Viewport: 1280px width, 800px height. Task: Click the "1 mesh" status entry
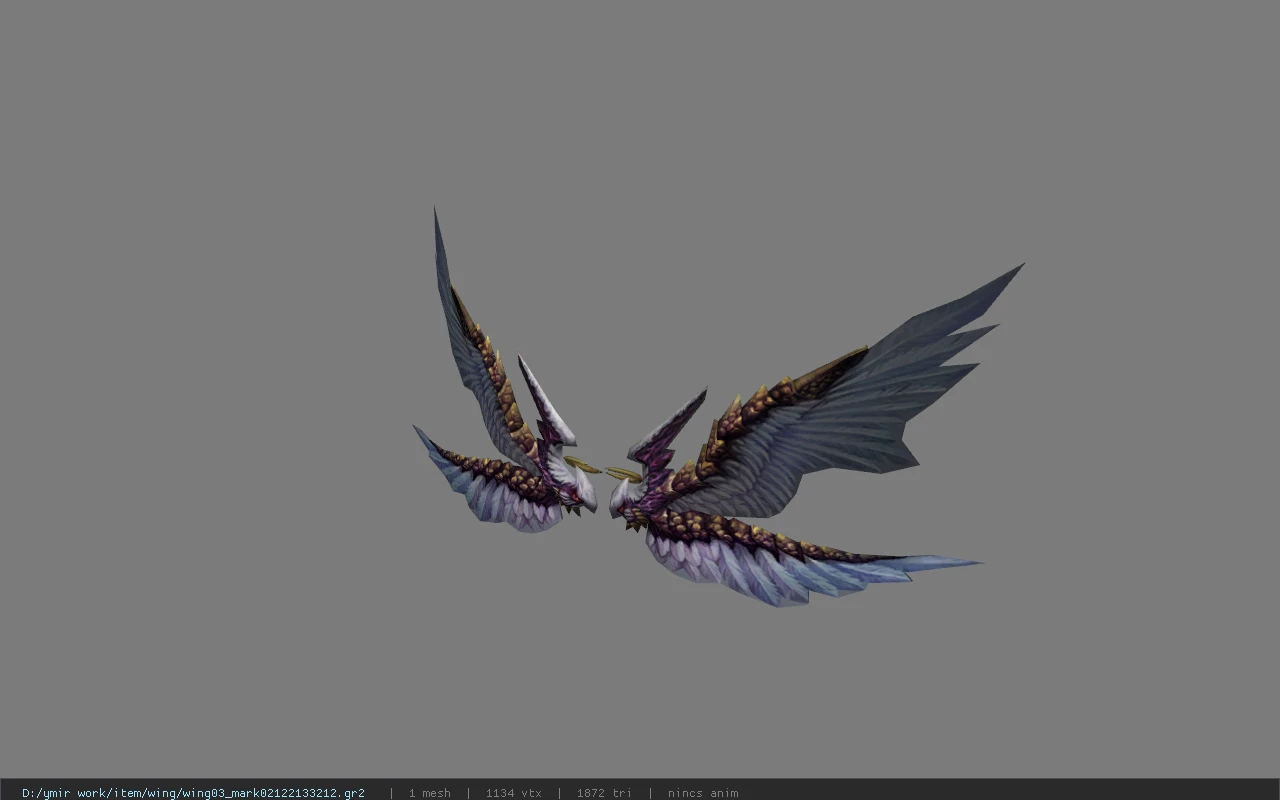tap(430, 793)
